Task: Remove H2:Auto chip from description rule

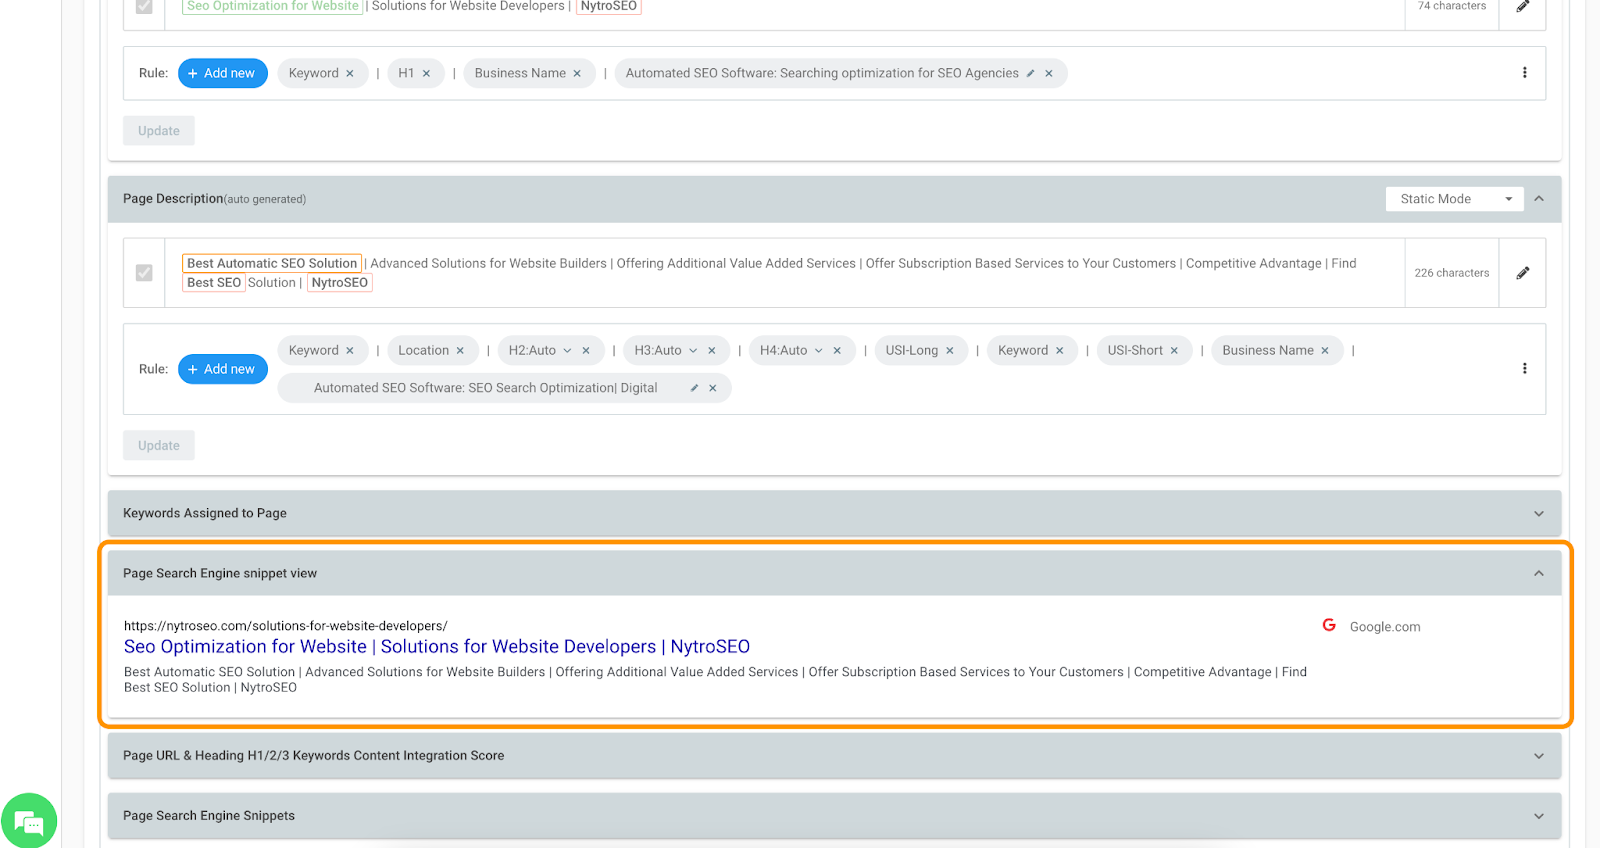Action: (x=586, y=350)
